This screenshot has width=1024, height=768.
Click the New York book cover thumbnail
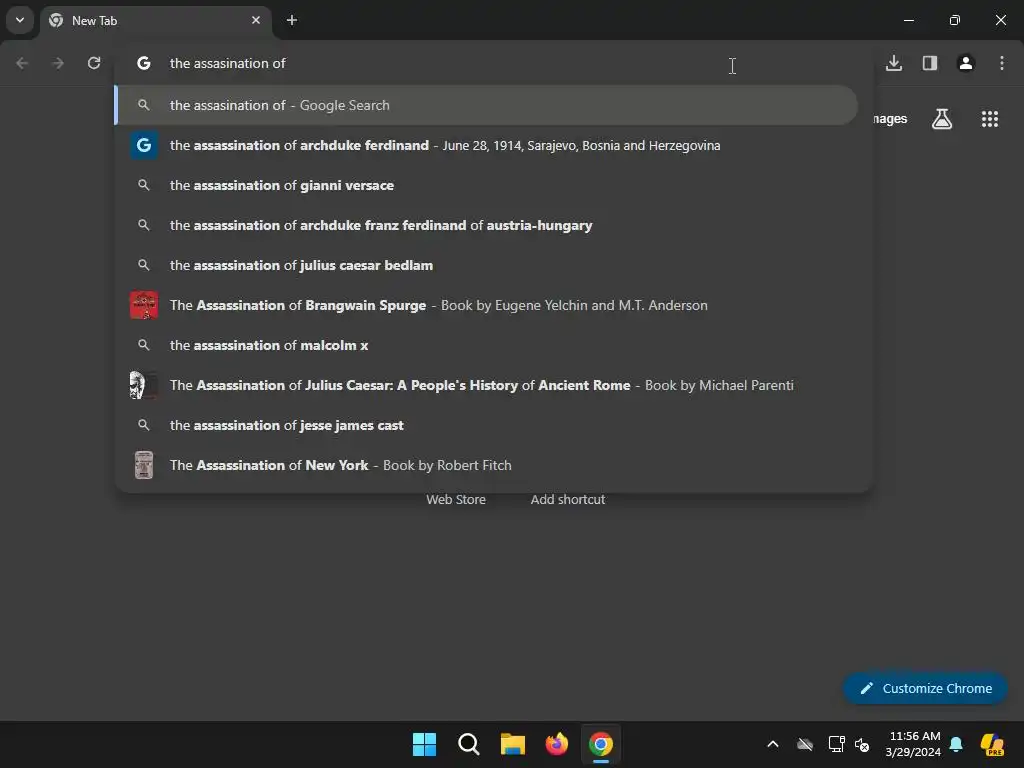point(144,465)
